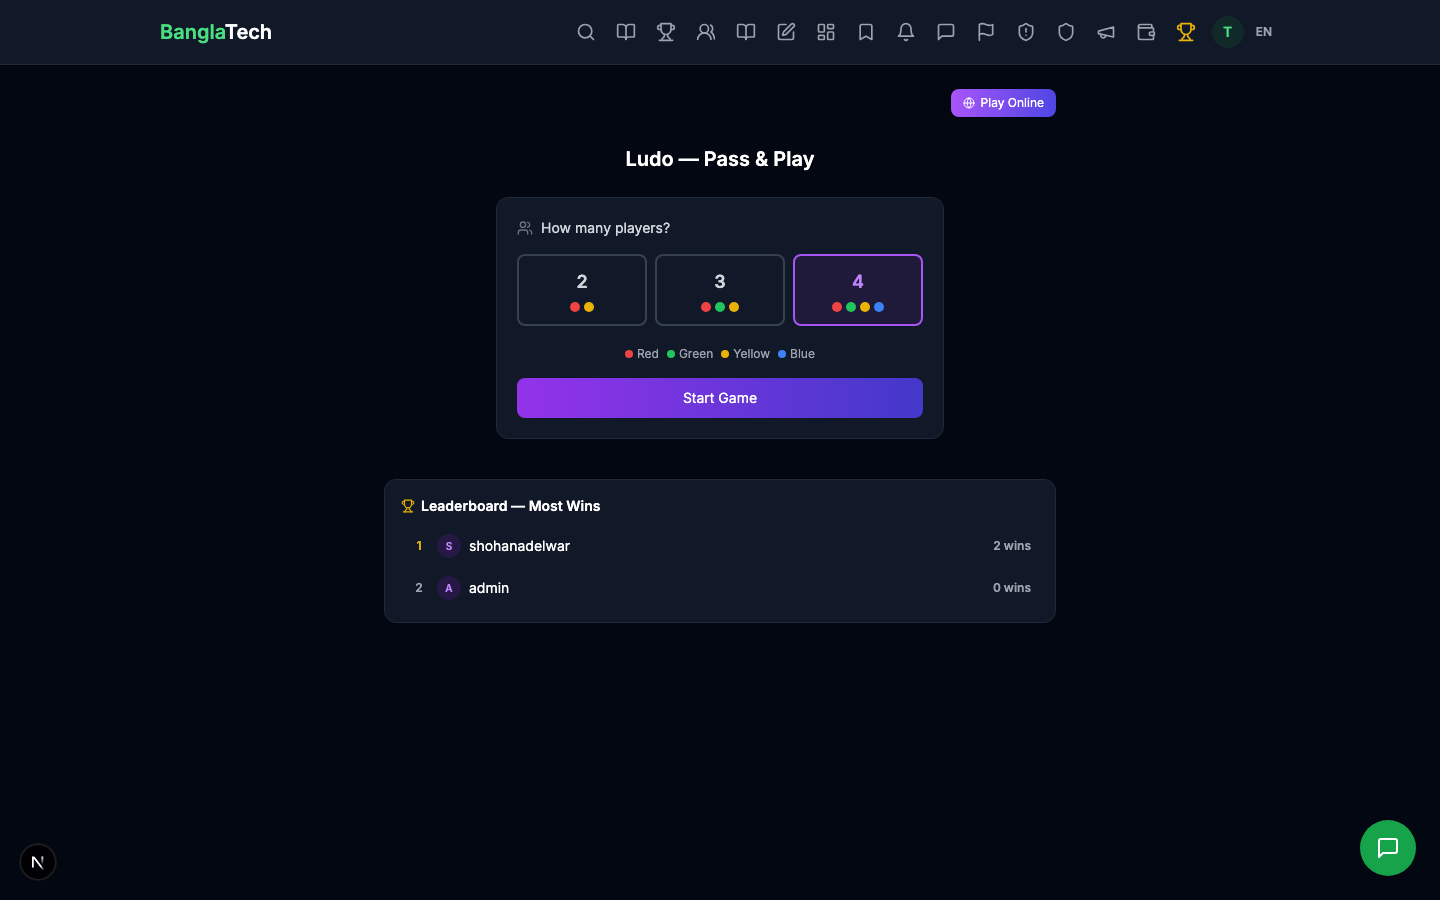Click the flag report icon
The height and width of the screenshot is (900, 1440).
pyautogui.click(x=986, y=32)
